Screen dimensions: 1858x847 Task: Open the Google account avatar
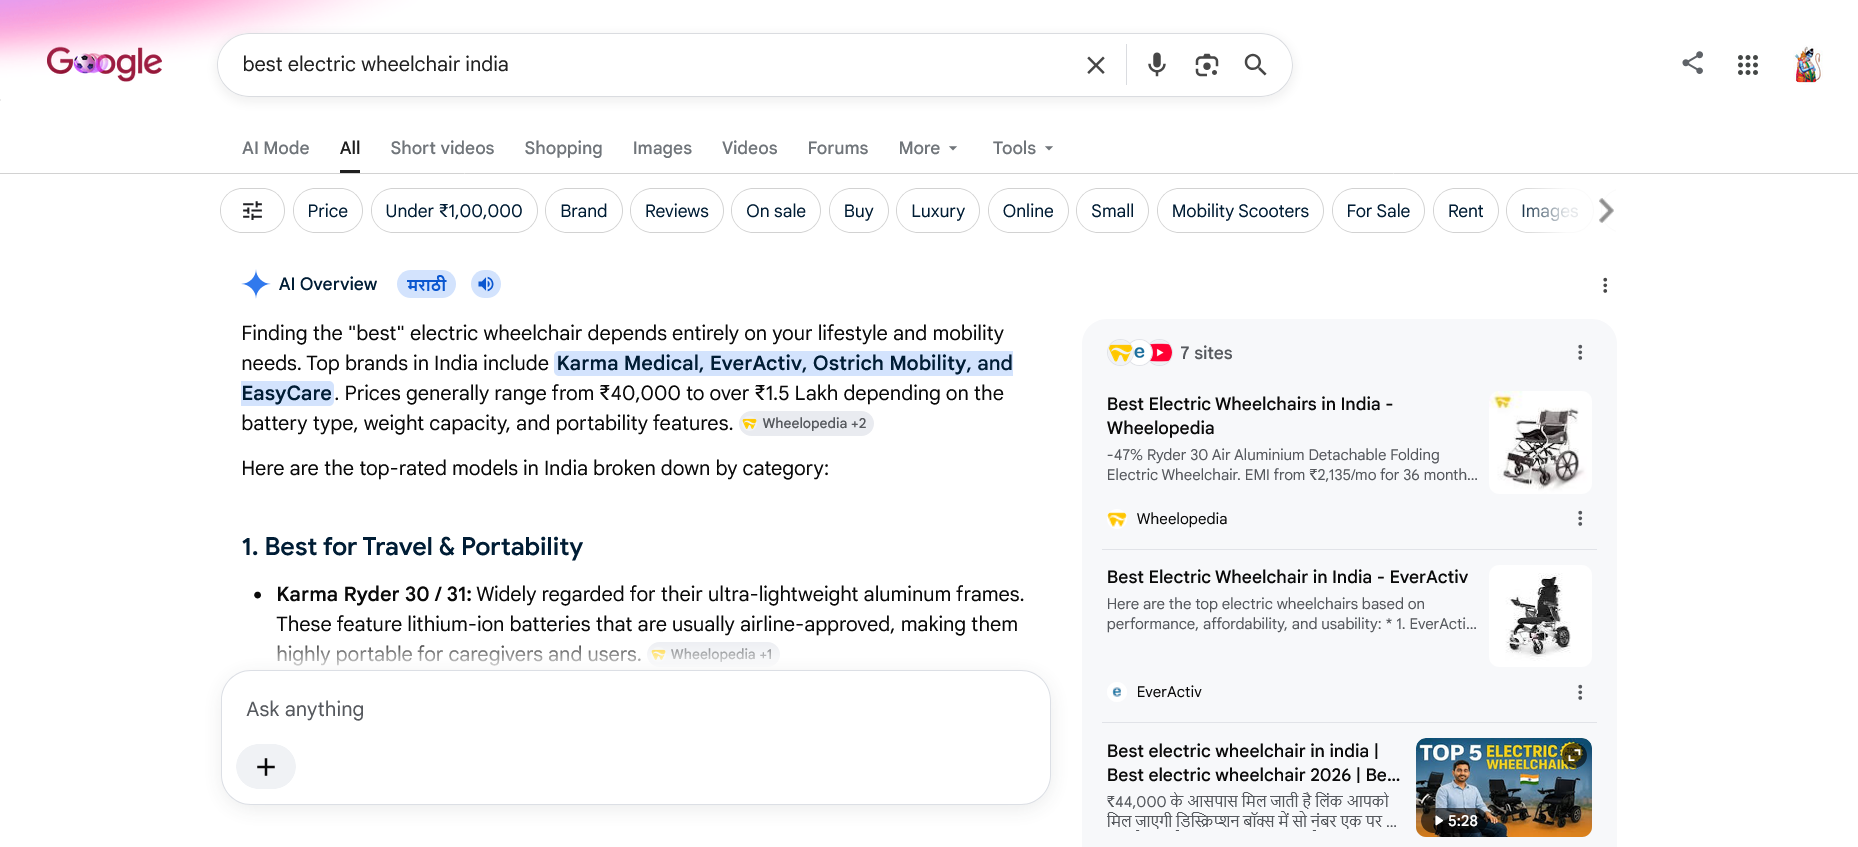[1807, 65]
